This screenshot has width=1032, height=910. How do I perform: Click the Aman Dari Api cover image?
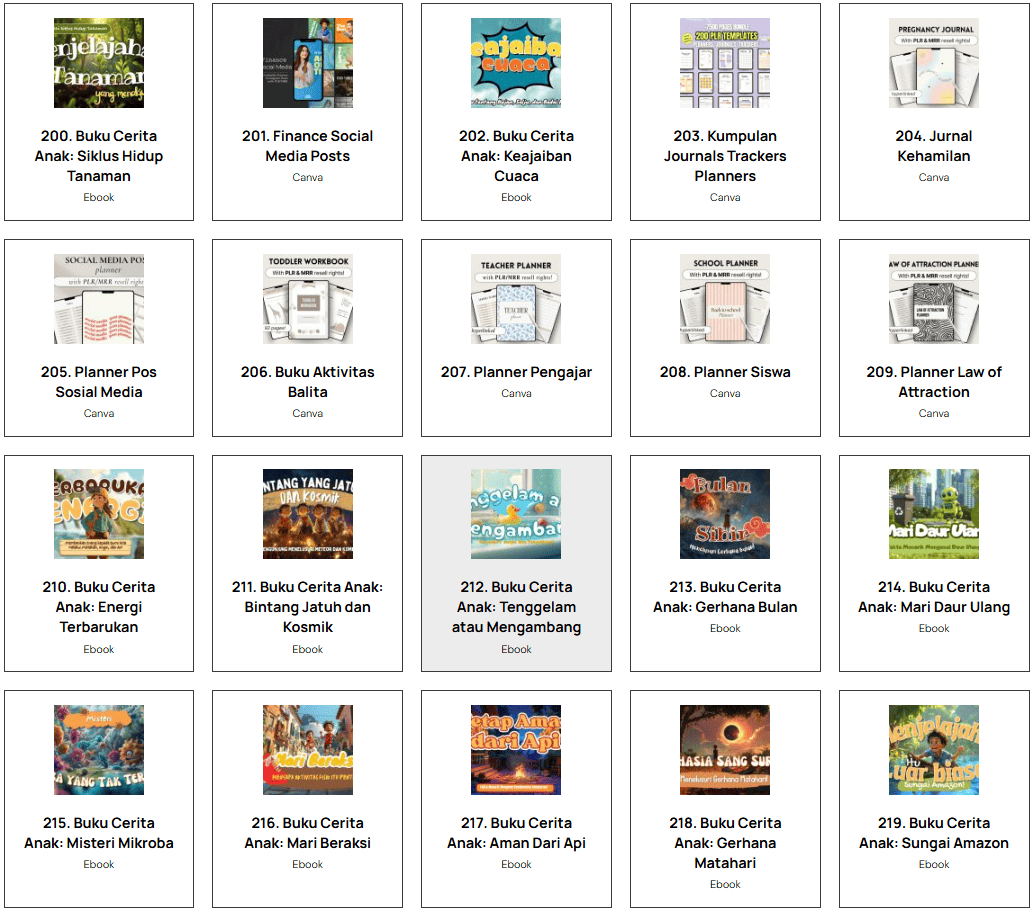point(516,750)
